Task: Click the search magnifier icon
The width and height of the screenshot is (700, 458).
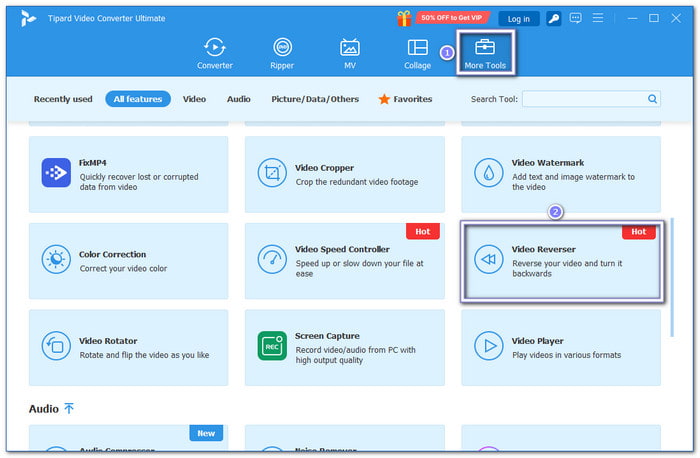Action: pyautogui.click(x=652, y=99)
